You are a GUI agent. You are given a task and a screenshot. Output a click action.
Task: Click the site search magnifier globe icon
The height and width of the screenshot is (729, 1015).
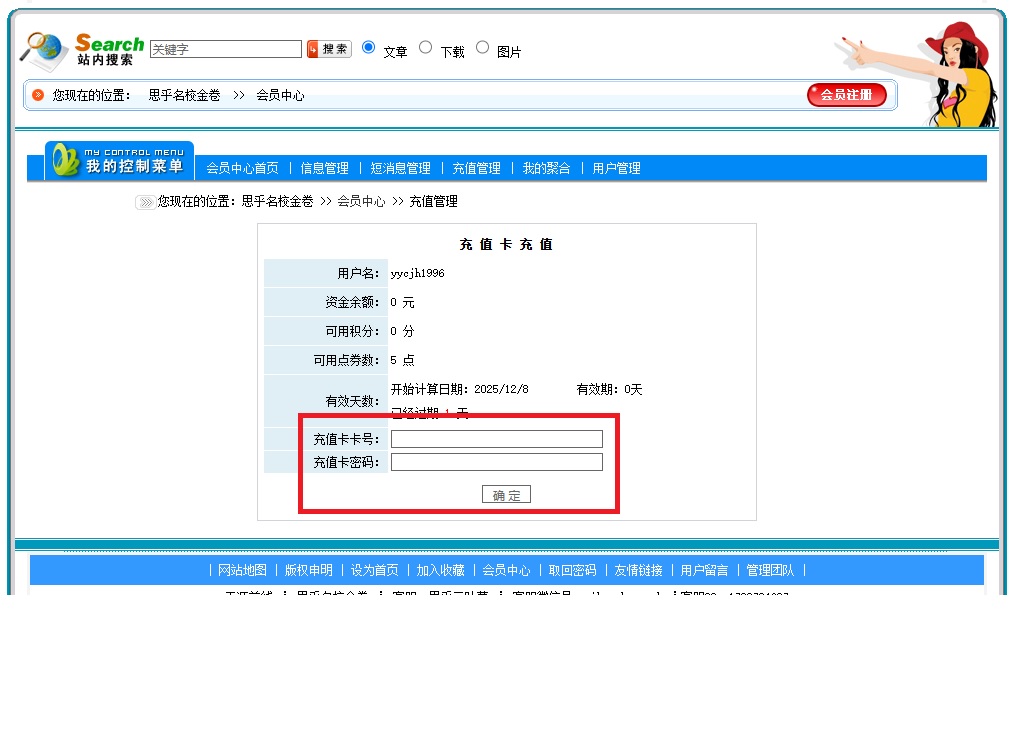point(45,51)
